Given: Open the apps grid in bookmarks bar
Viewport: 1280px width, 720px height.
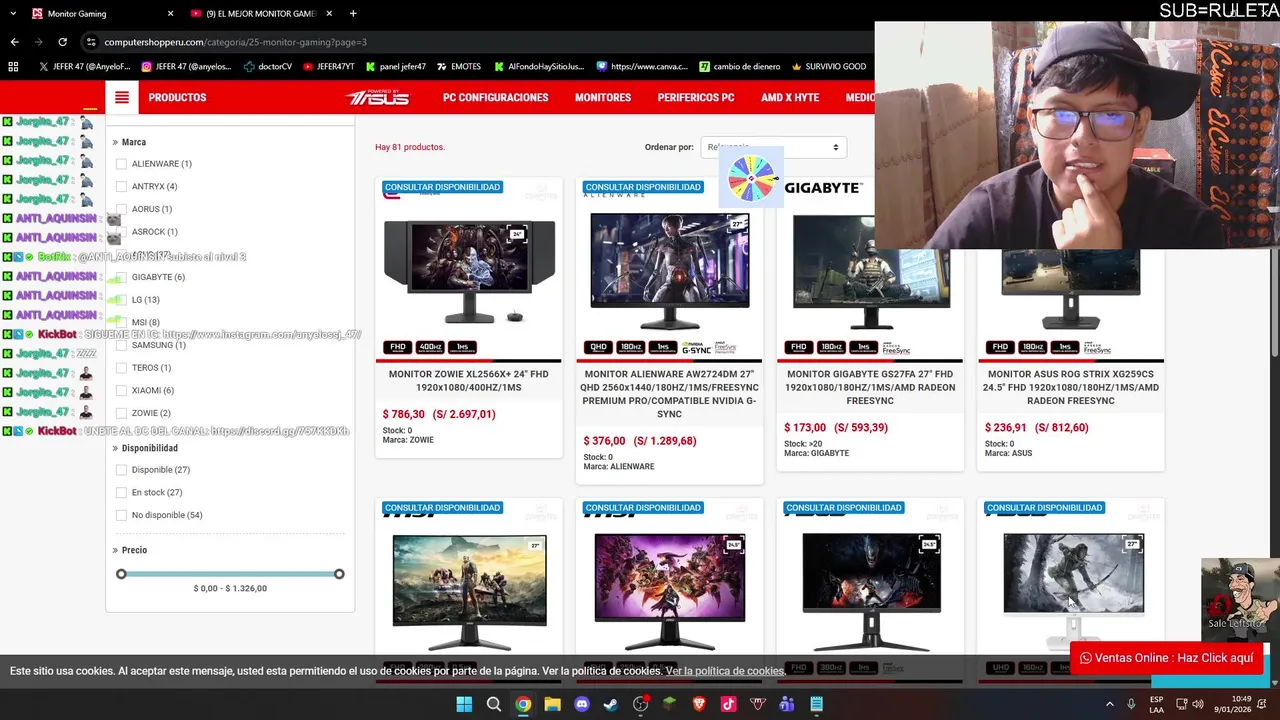Looking at the screenshot, I should click(x=13, y=67).
